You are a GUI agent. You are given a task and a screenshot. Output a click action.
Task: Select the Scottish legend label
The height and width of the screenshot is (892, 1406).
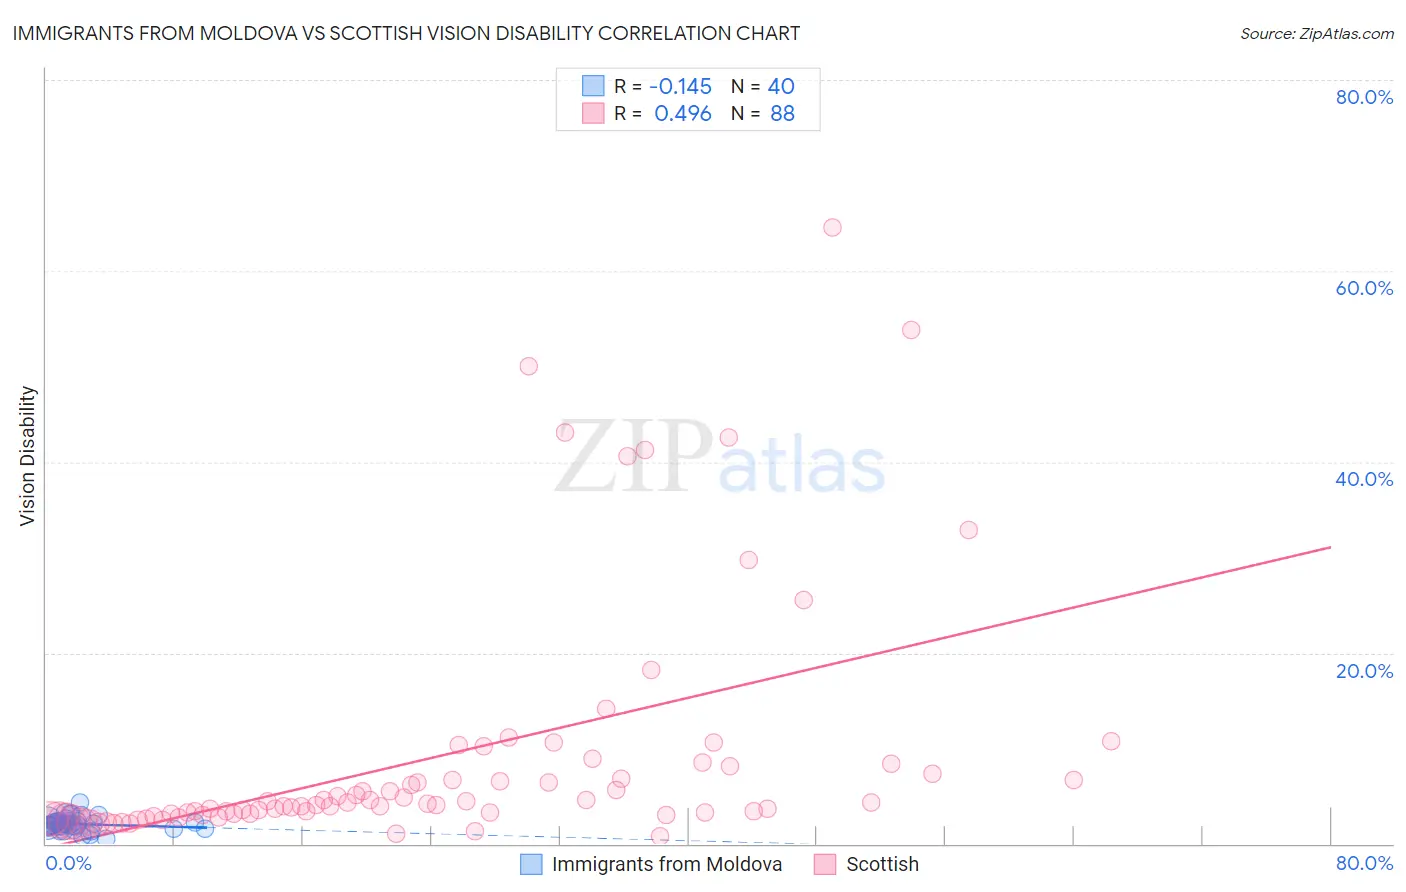tap(882, 864)
